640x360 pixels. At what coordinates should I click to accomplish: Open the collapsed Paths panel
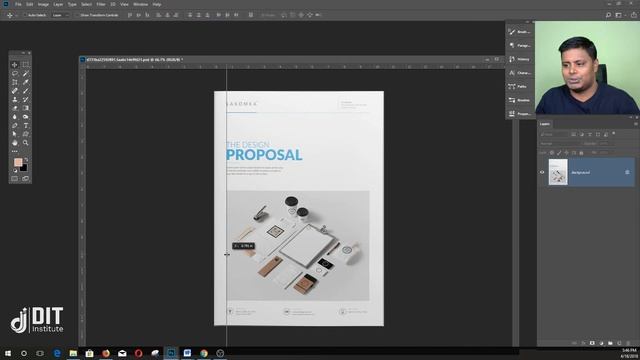[x=519, y=87]
